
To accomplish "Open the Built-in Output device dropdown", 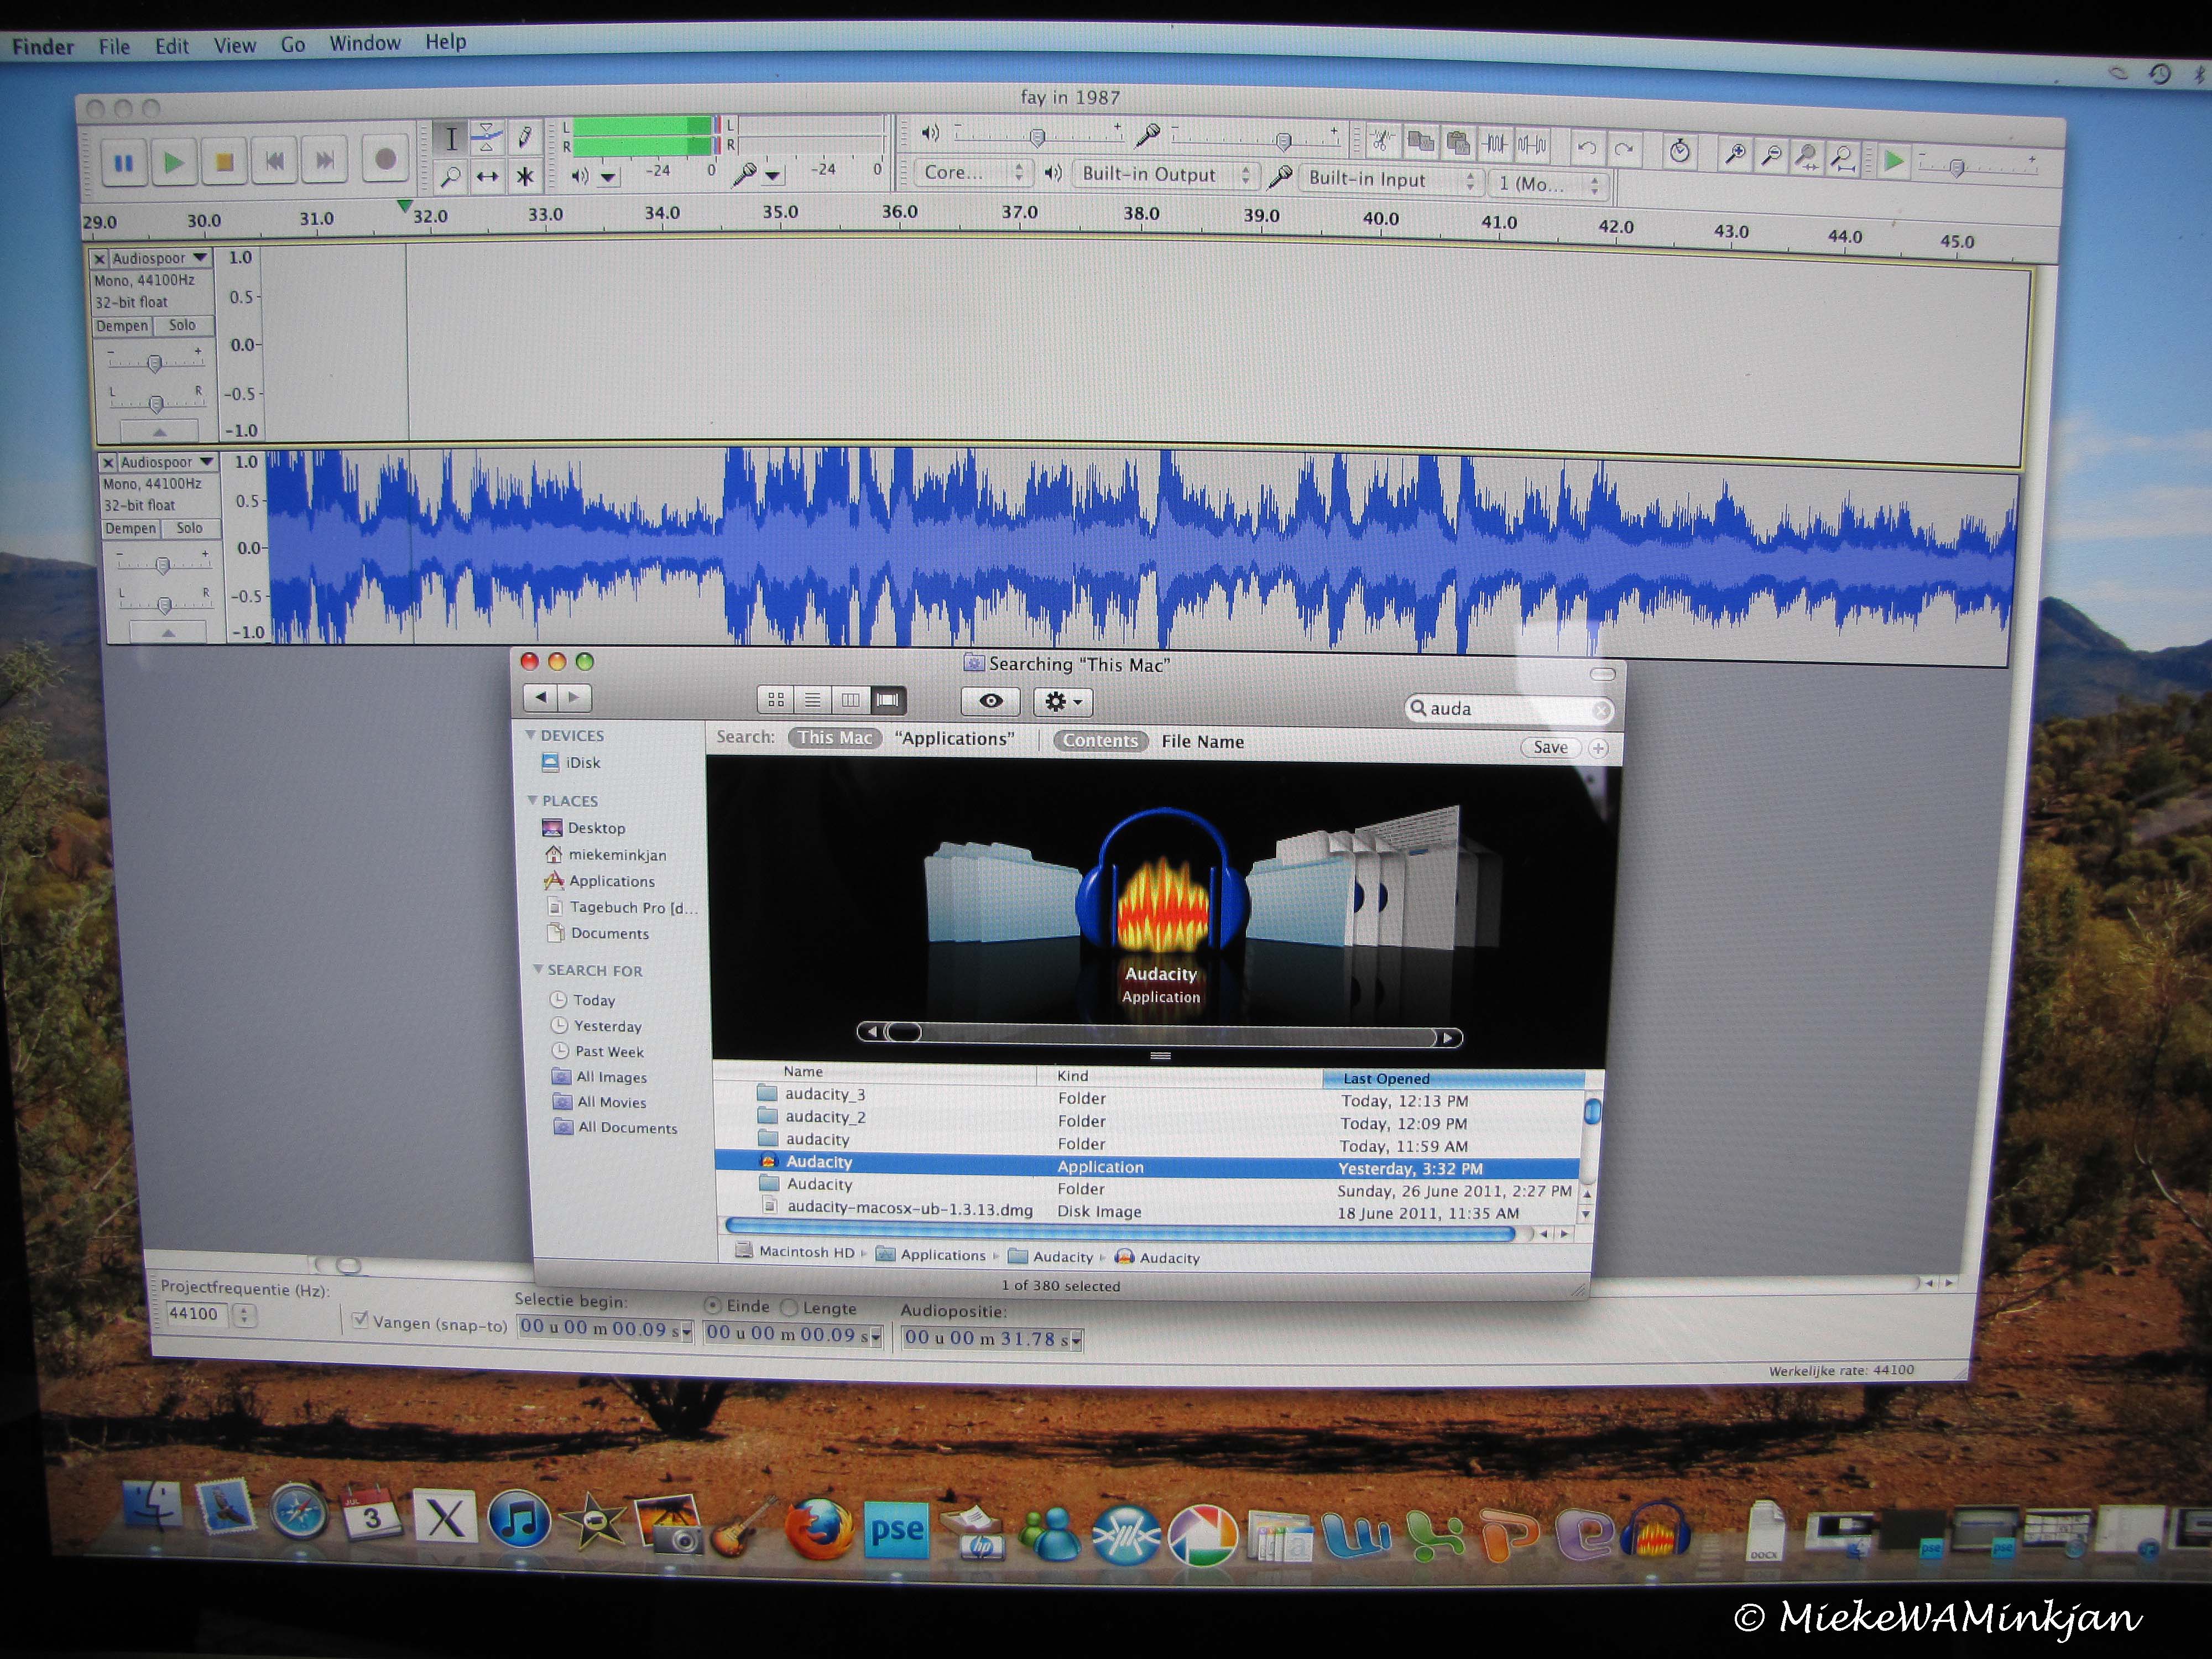I will (x=1166, y=174).
